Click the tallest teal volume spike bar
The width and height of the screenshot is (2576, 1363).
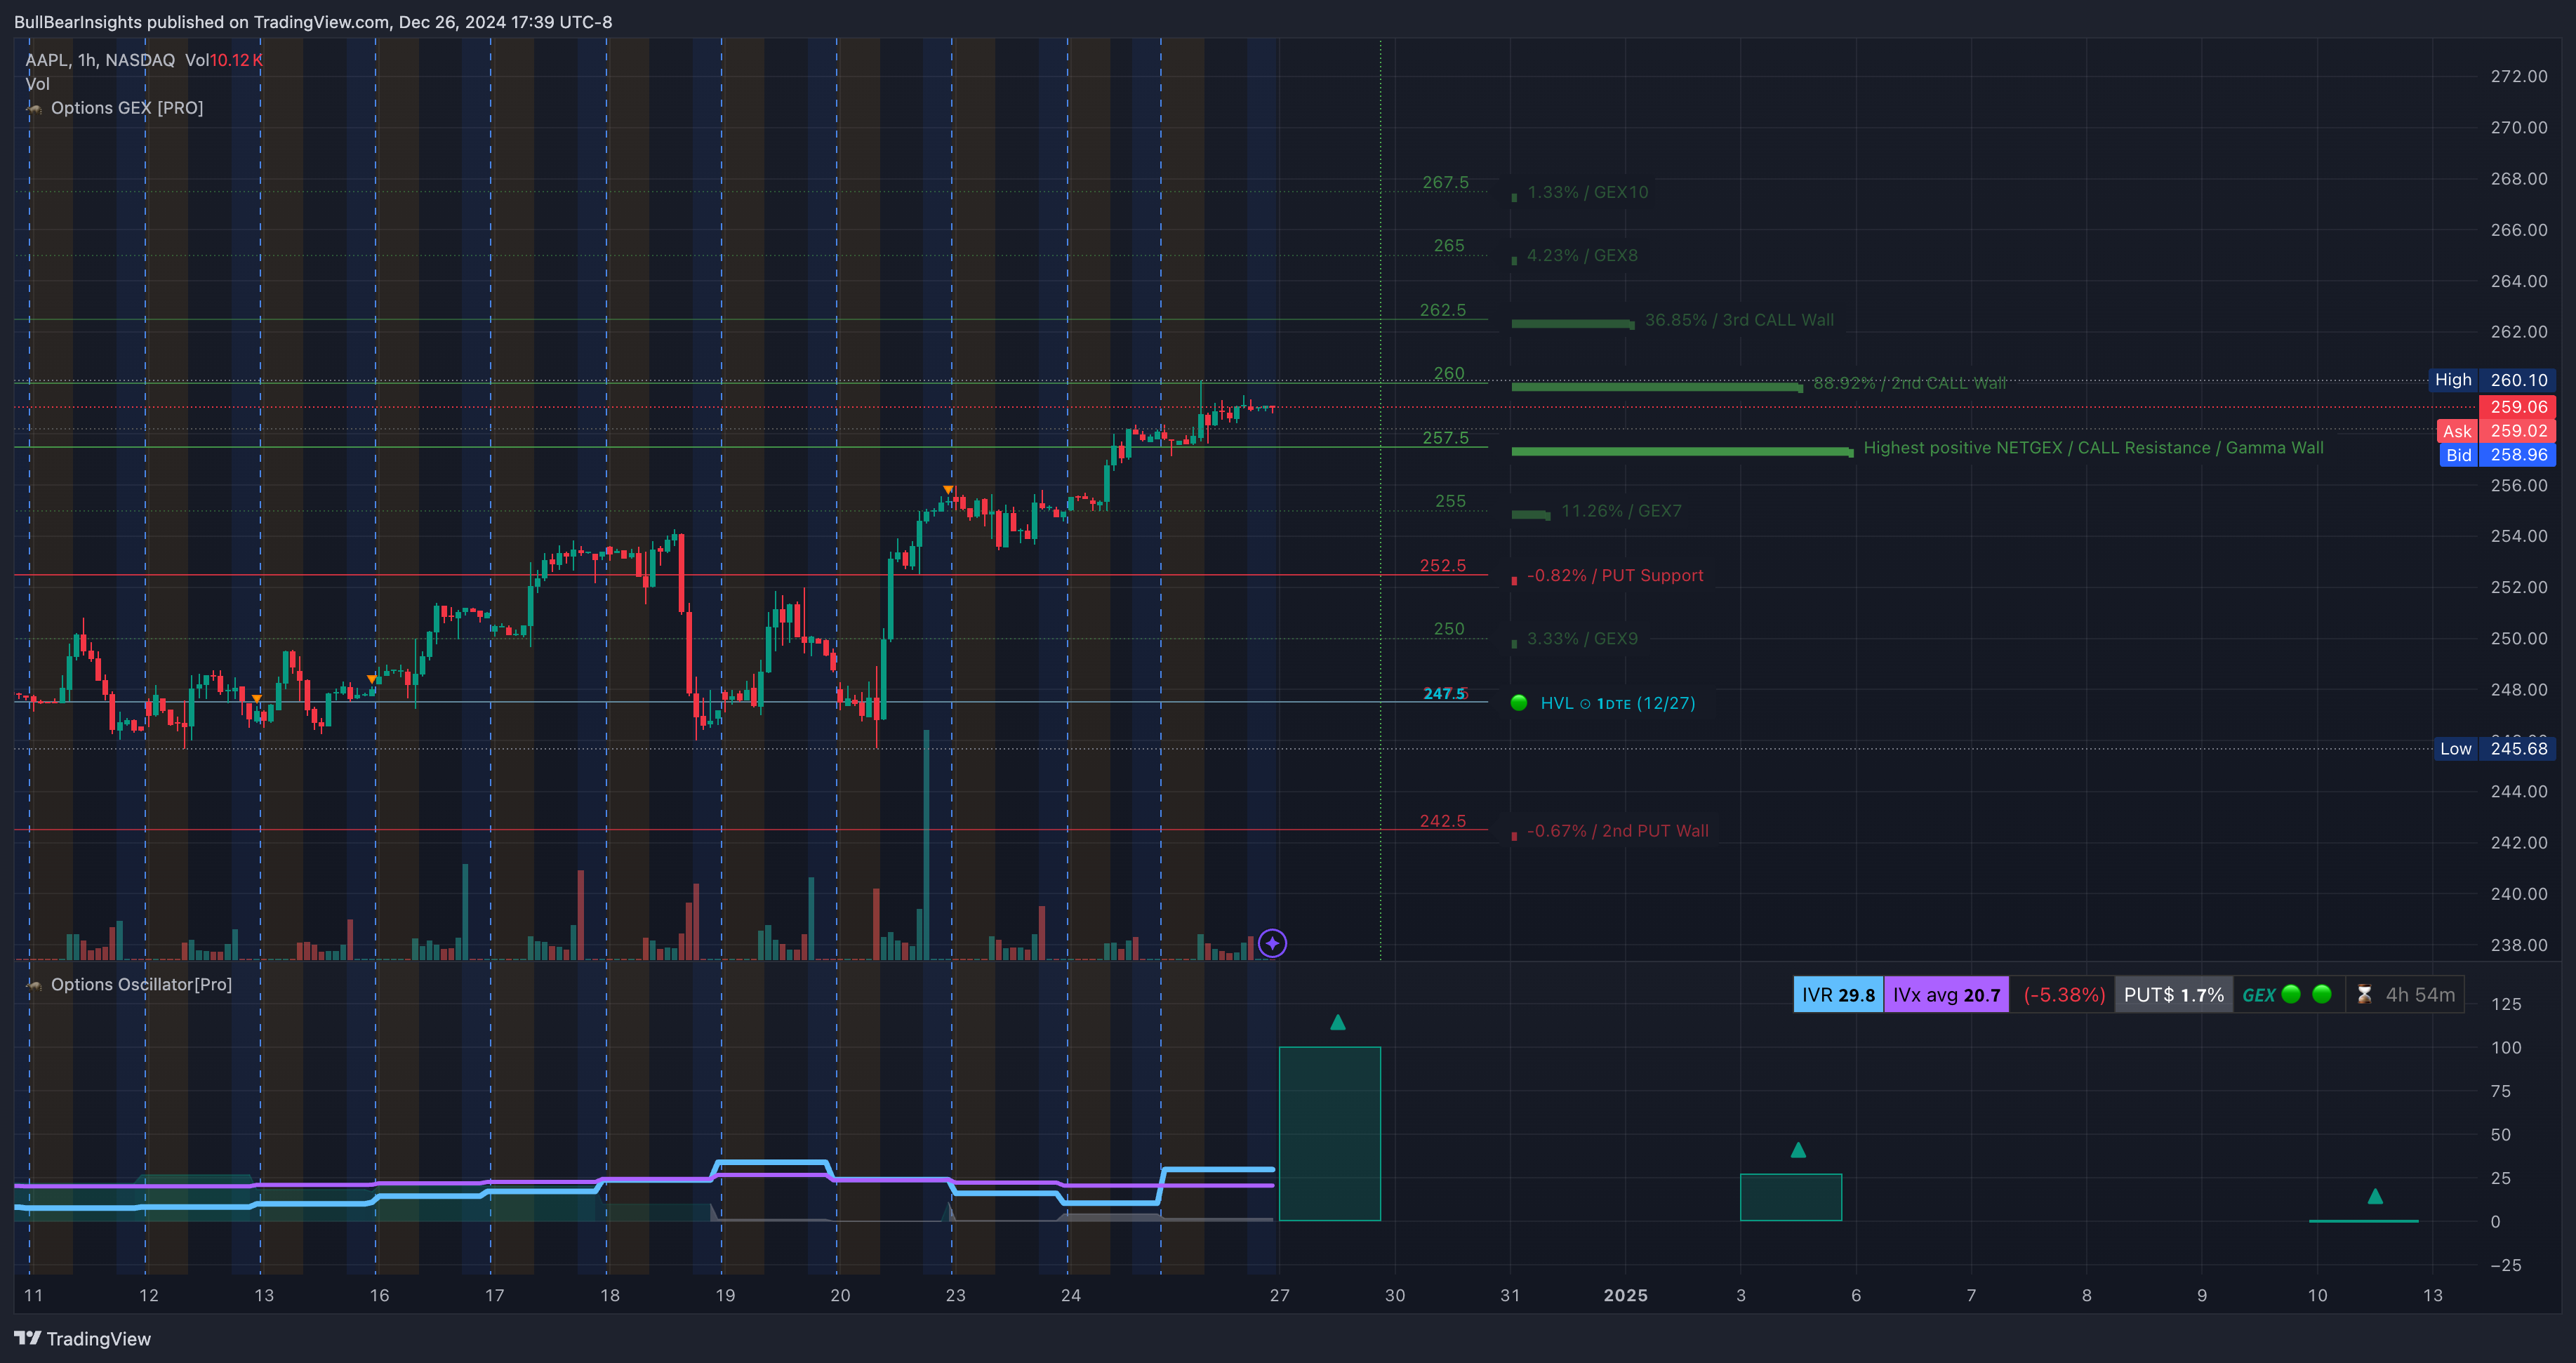pos(926,845)
